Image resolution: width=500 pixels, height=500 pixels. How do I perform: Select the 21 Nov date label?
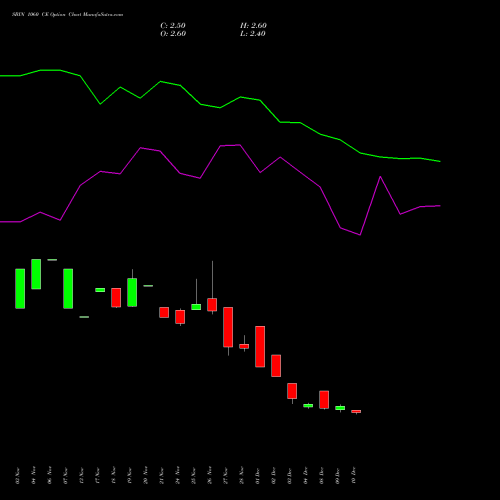click(x=162, y=475)
